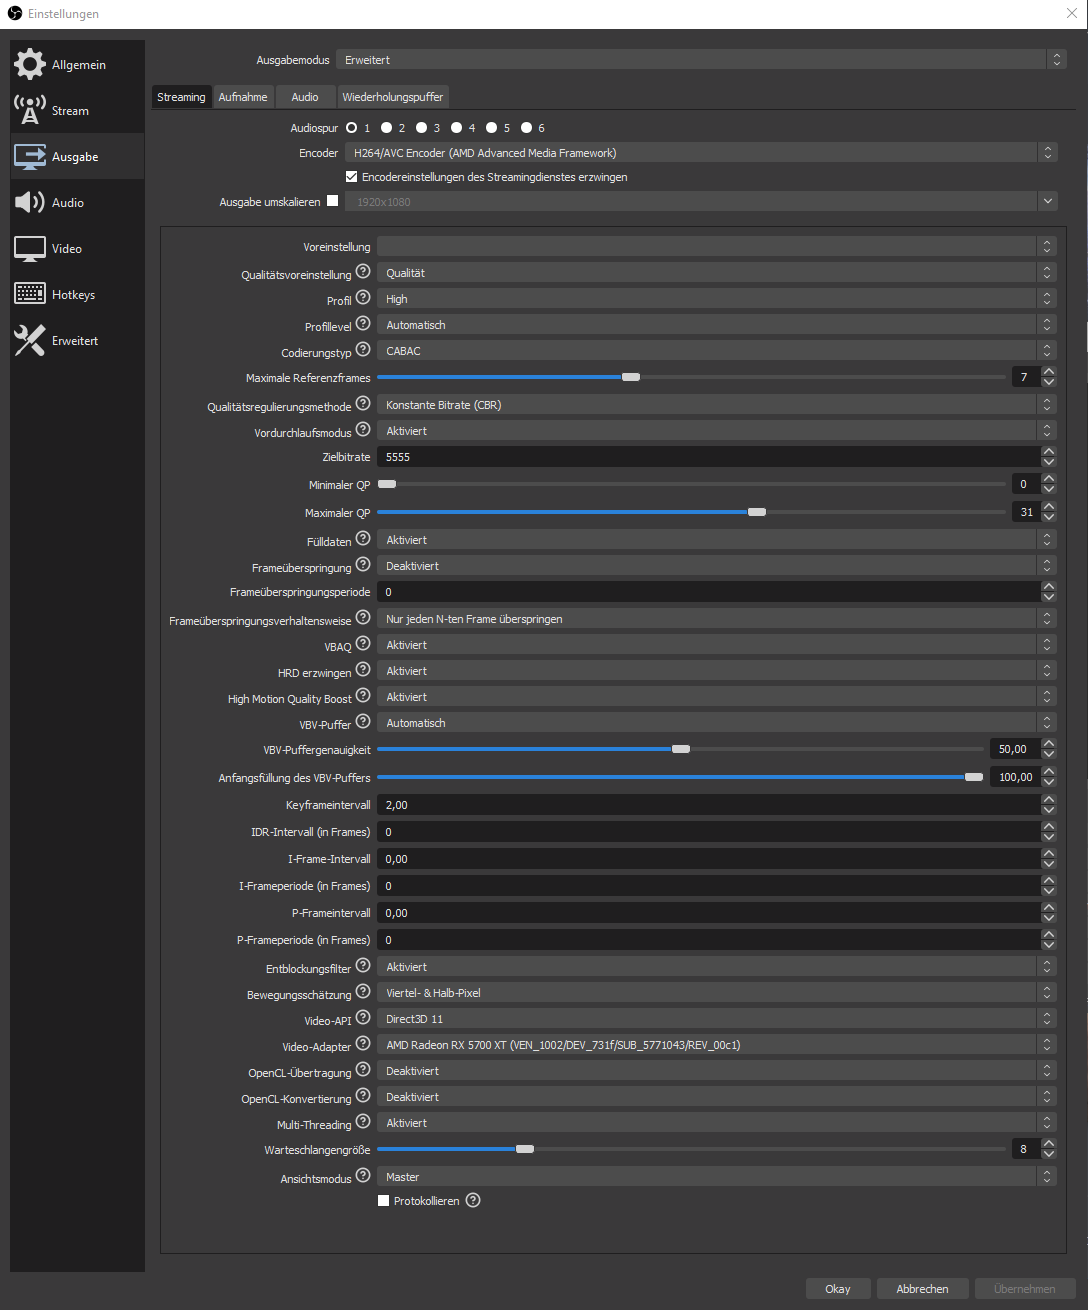Click help icon next to Codierungstyp
Image resolution: width=1088 pixels, height=1310 pixels.
(363, 349)
